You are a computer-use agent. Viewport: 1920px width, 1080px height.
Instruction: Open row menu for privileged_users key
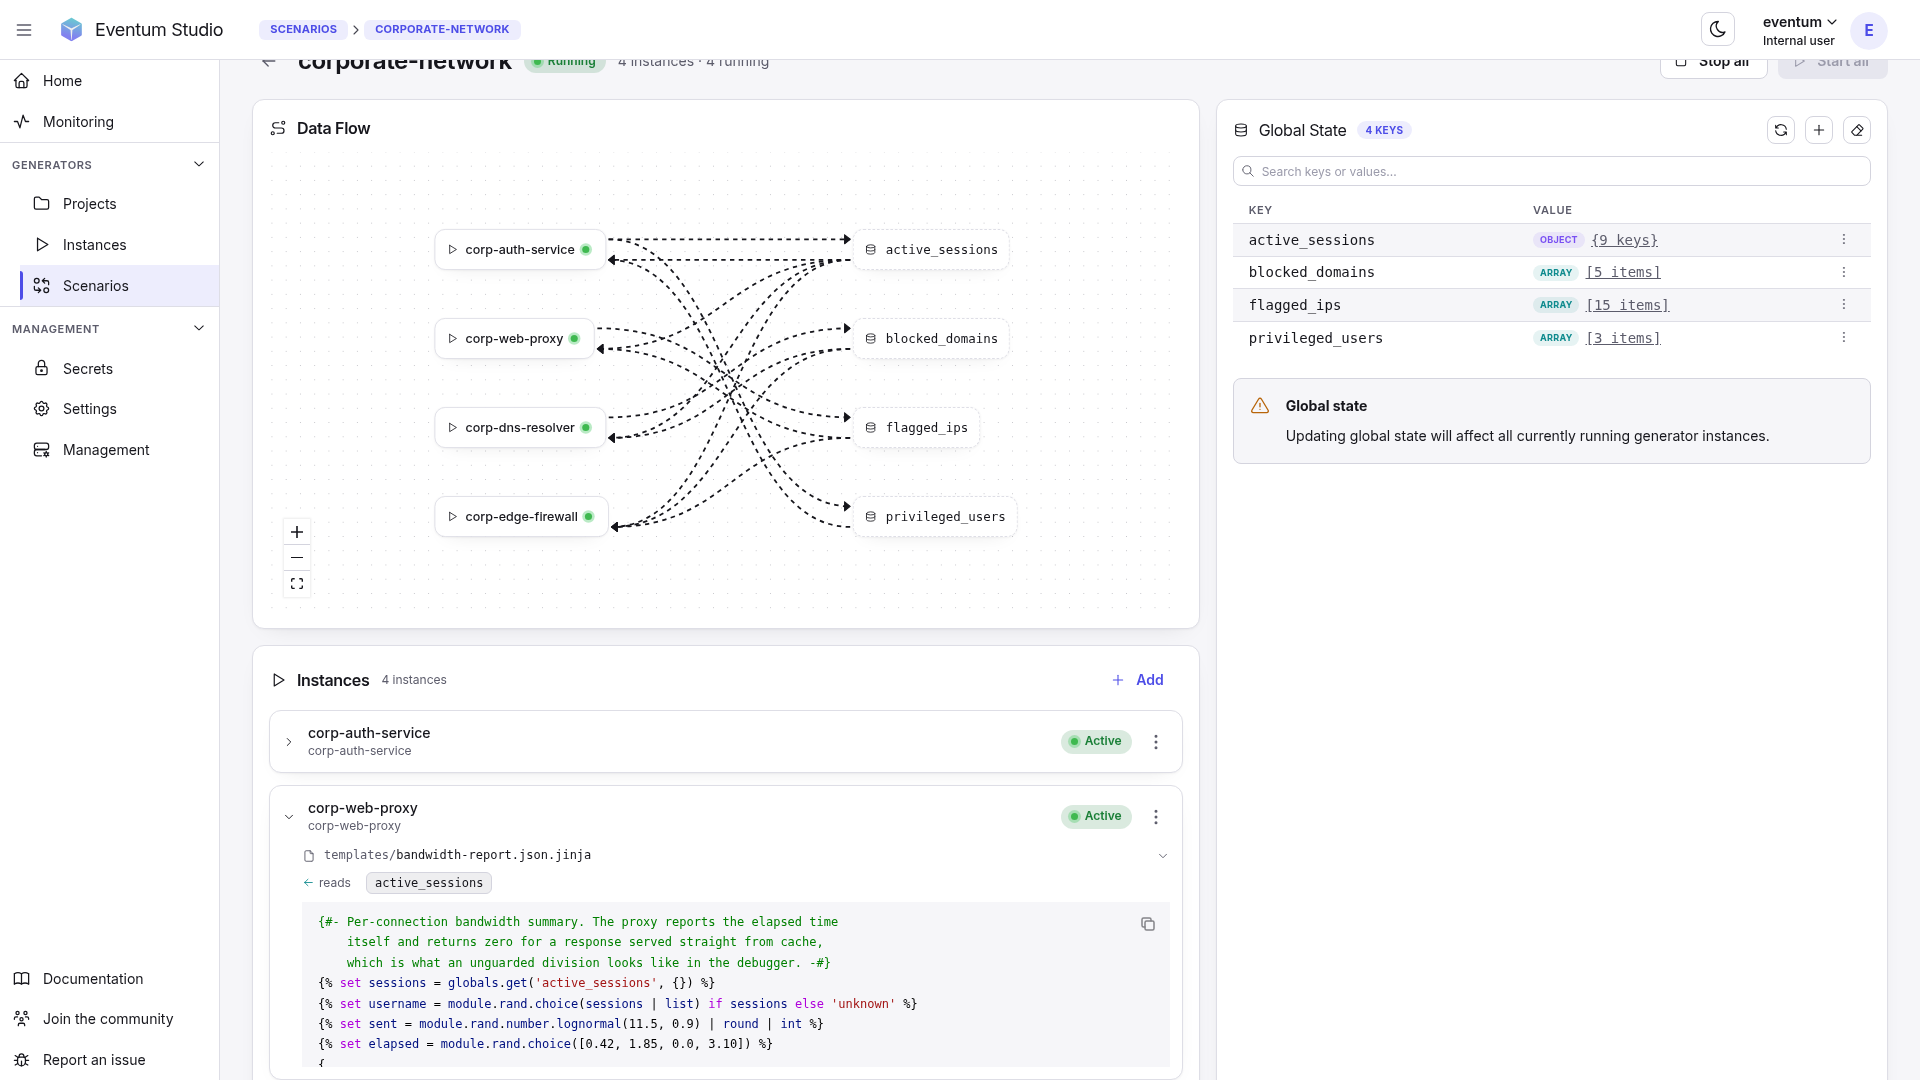pyautogui.click(x=1844, y=337)
